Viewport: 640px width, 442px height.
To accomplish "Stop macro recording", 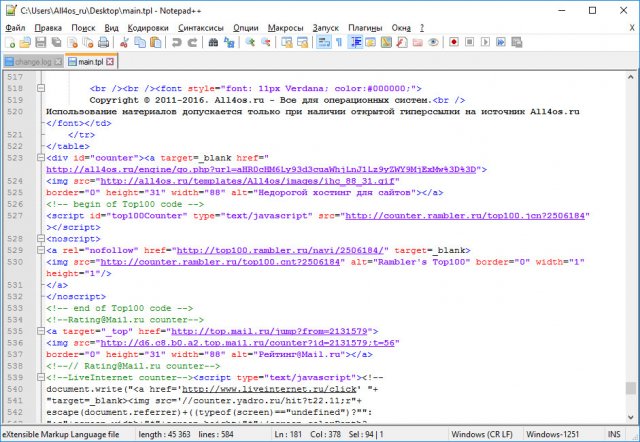I will [x=469, y=42].
